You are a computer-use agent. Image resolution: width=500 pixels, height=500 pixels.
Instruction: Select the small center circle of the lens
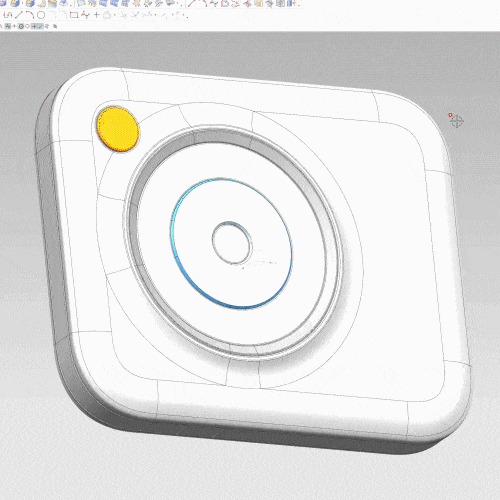(x=232, y=243)
